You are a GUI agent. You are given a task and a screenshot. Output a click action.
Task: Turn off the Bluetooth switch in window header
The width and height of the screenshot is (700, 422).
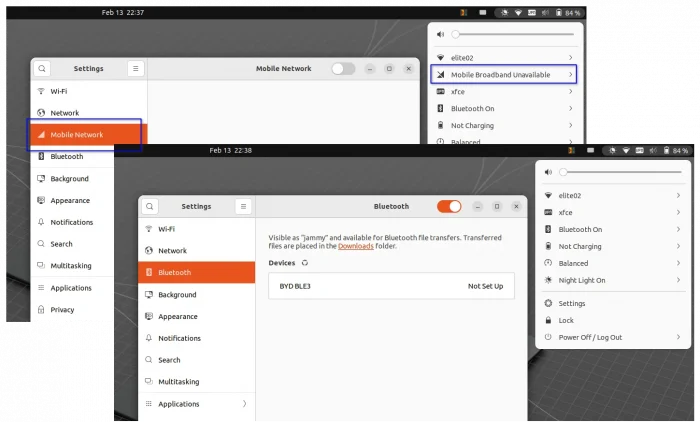pos(449,206)
